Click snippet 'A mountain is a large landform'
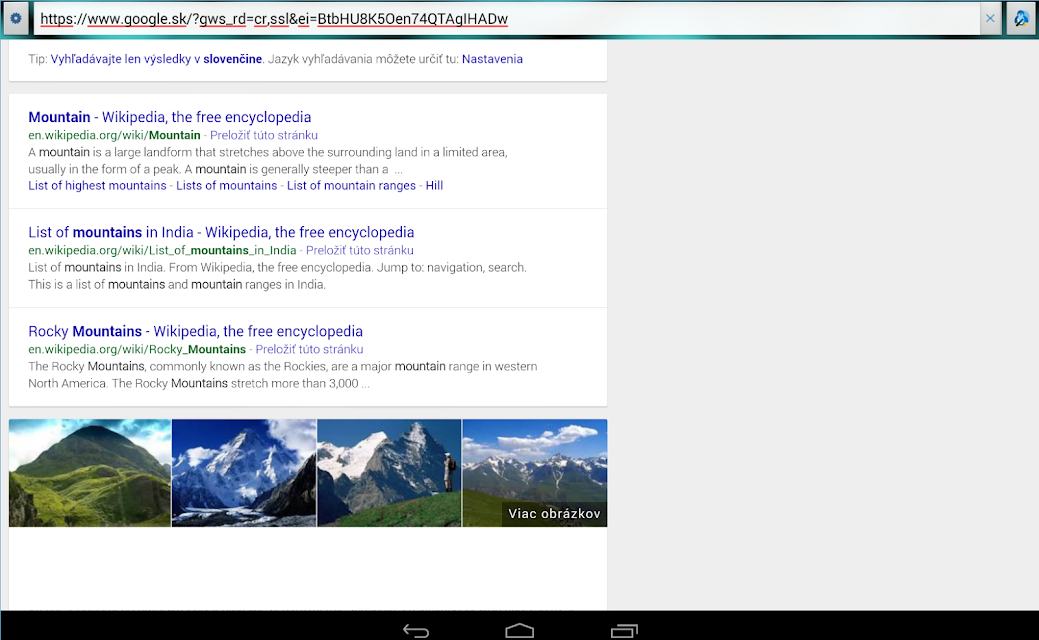The image size is (1039, 640). (x=268, y=161)
